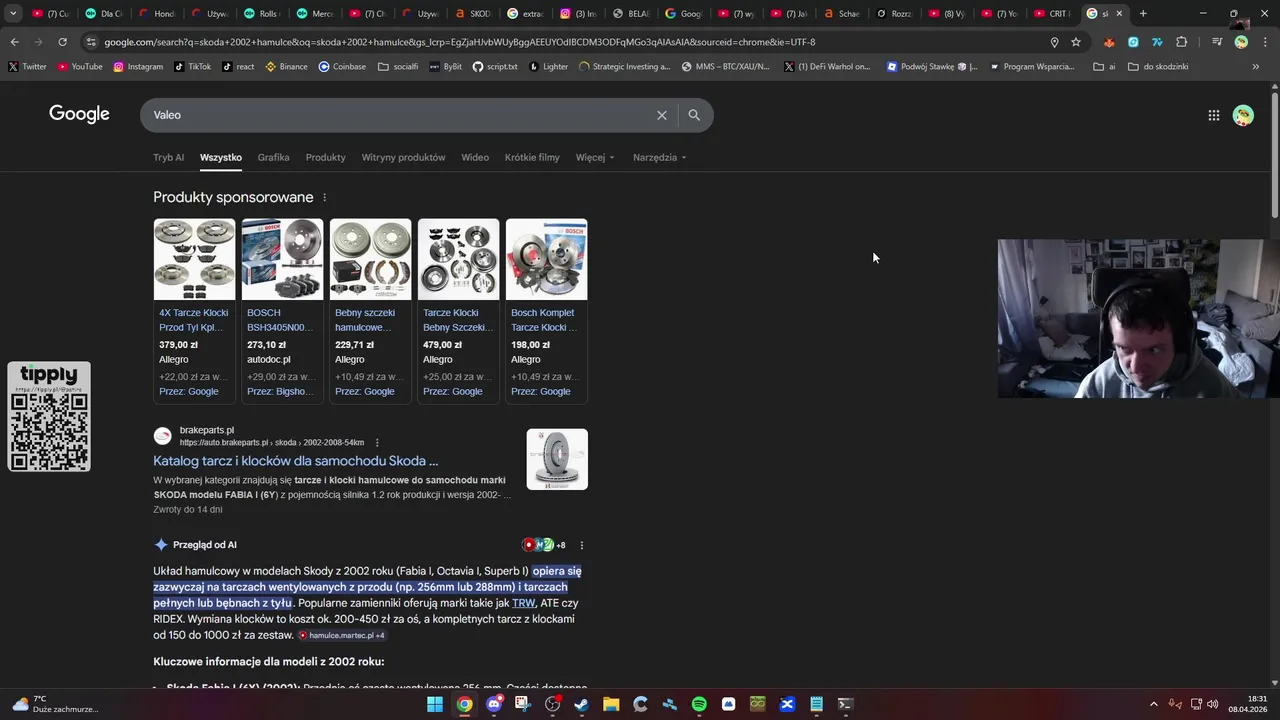Image resolution: width=1280 pixels, height=720 pixels.
Task: Go back with the browser back arrow
Action: [14, 42]
